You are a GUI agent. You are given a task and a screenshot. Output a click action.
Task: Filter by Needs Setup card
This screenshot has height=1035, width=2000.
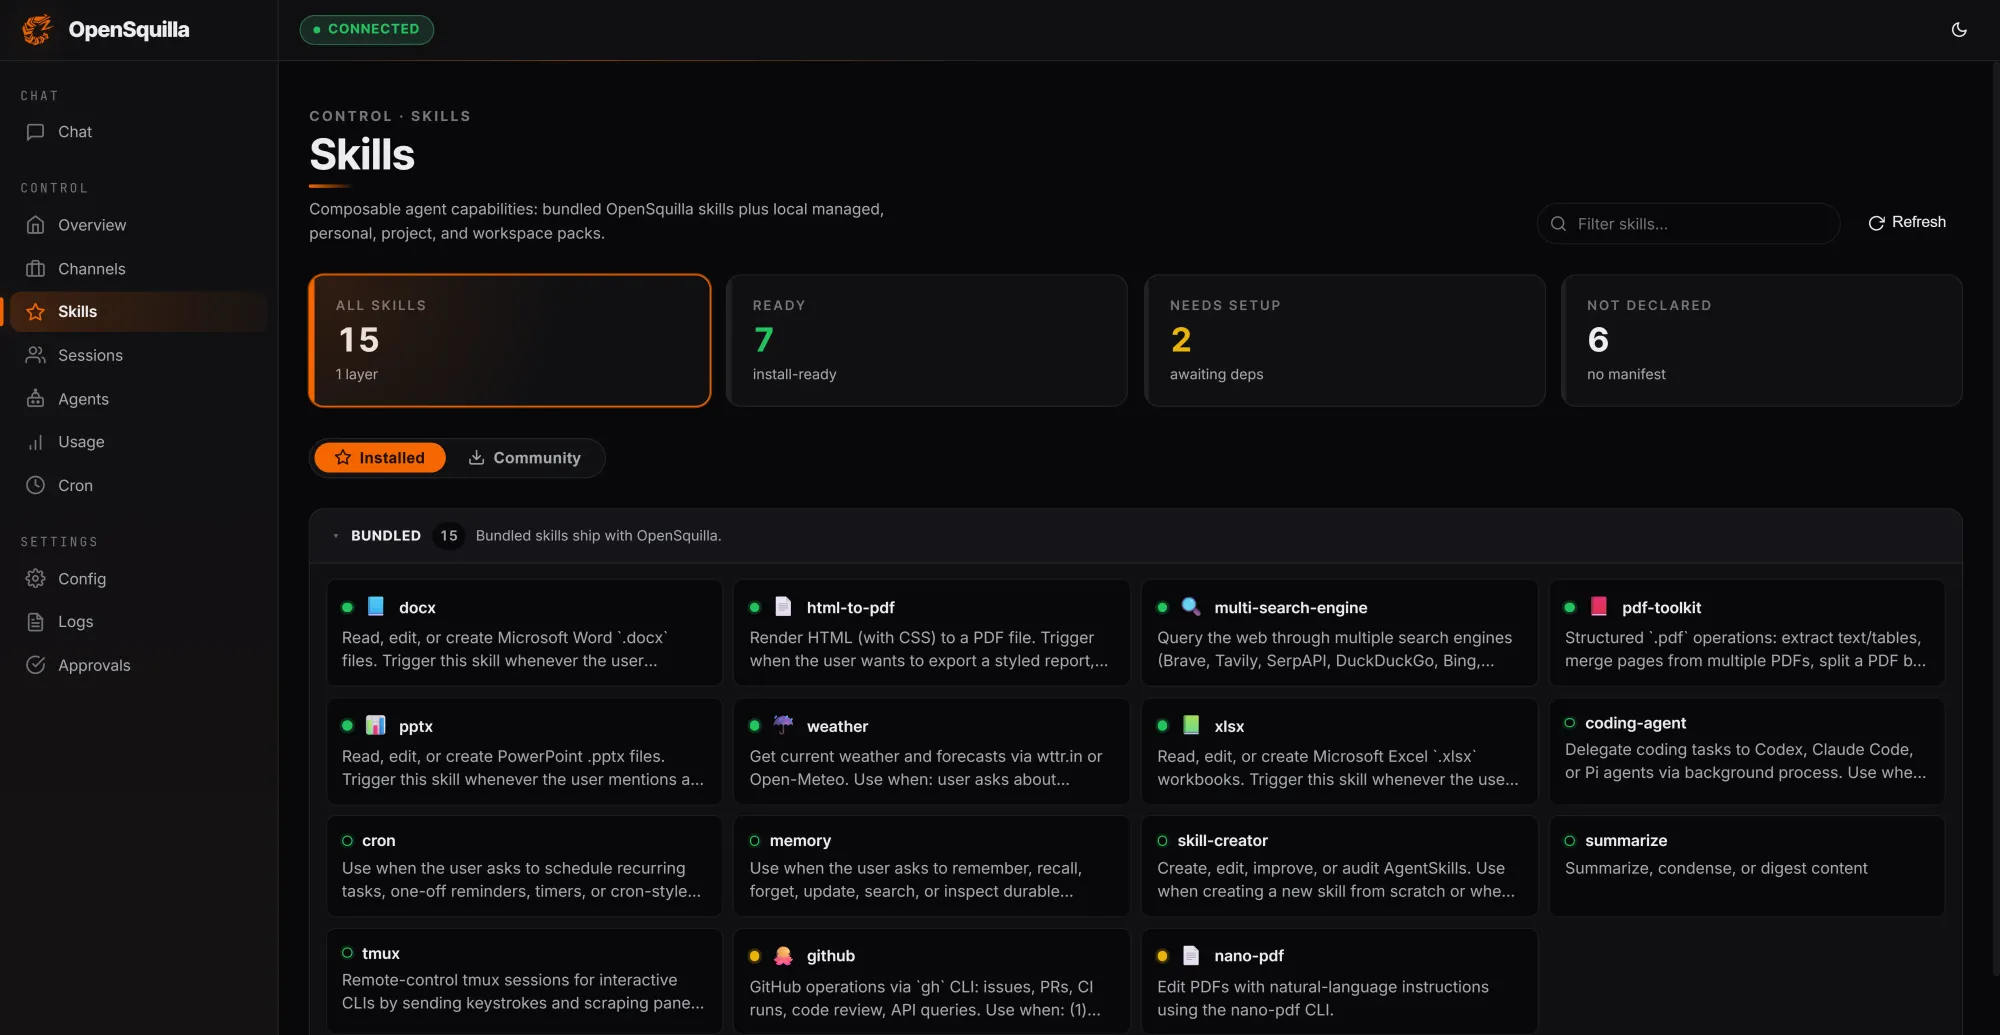[1344, 341]
